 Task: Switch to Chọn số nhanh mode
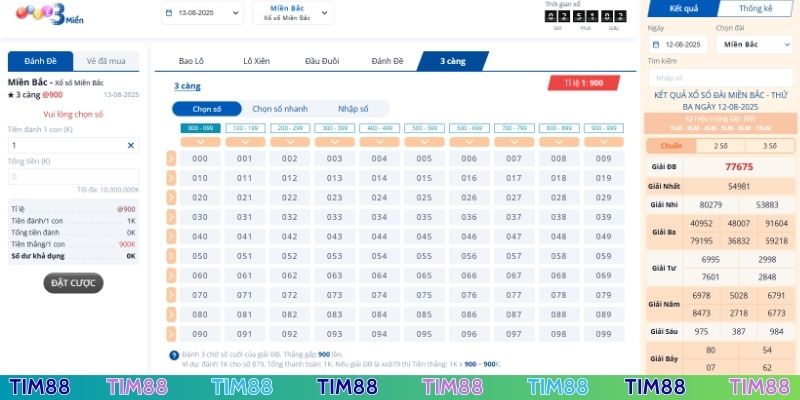[279, 109]
